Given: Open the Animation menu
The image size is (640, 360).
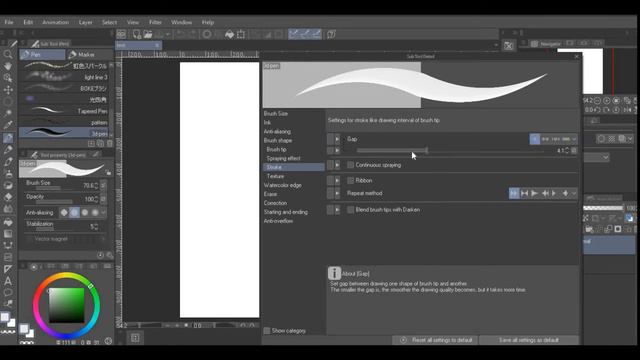Looking at the screenshot, I should [x=56, y=22].
